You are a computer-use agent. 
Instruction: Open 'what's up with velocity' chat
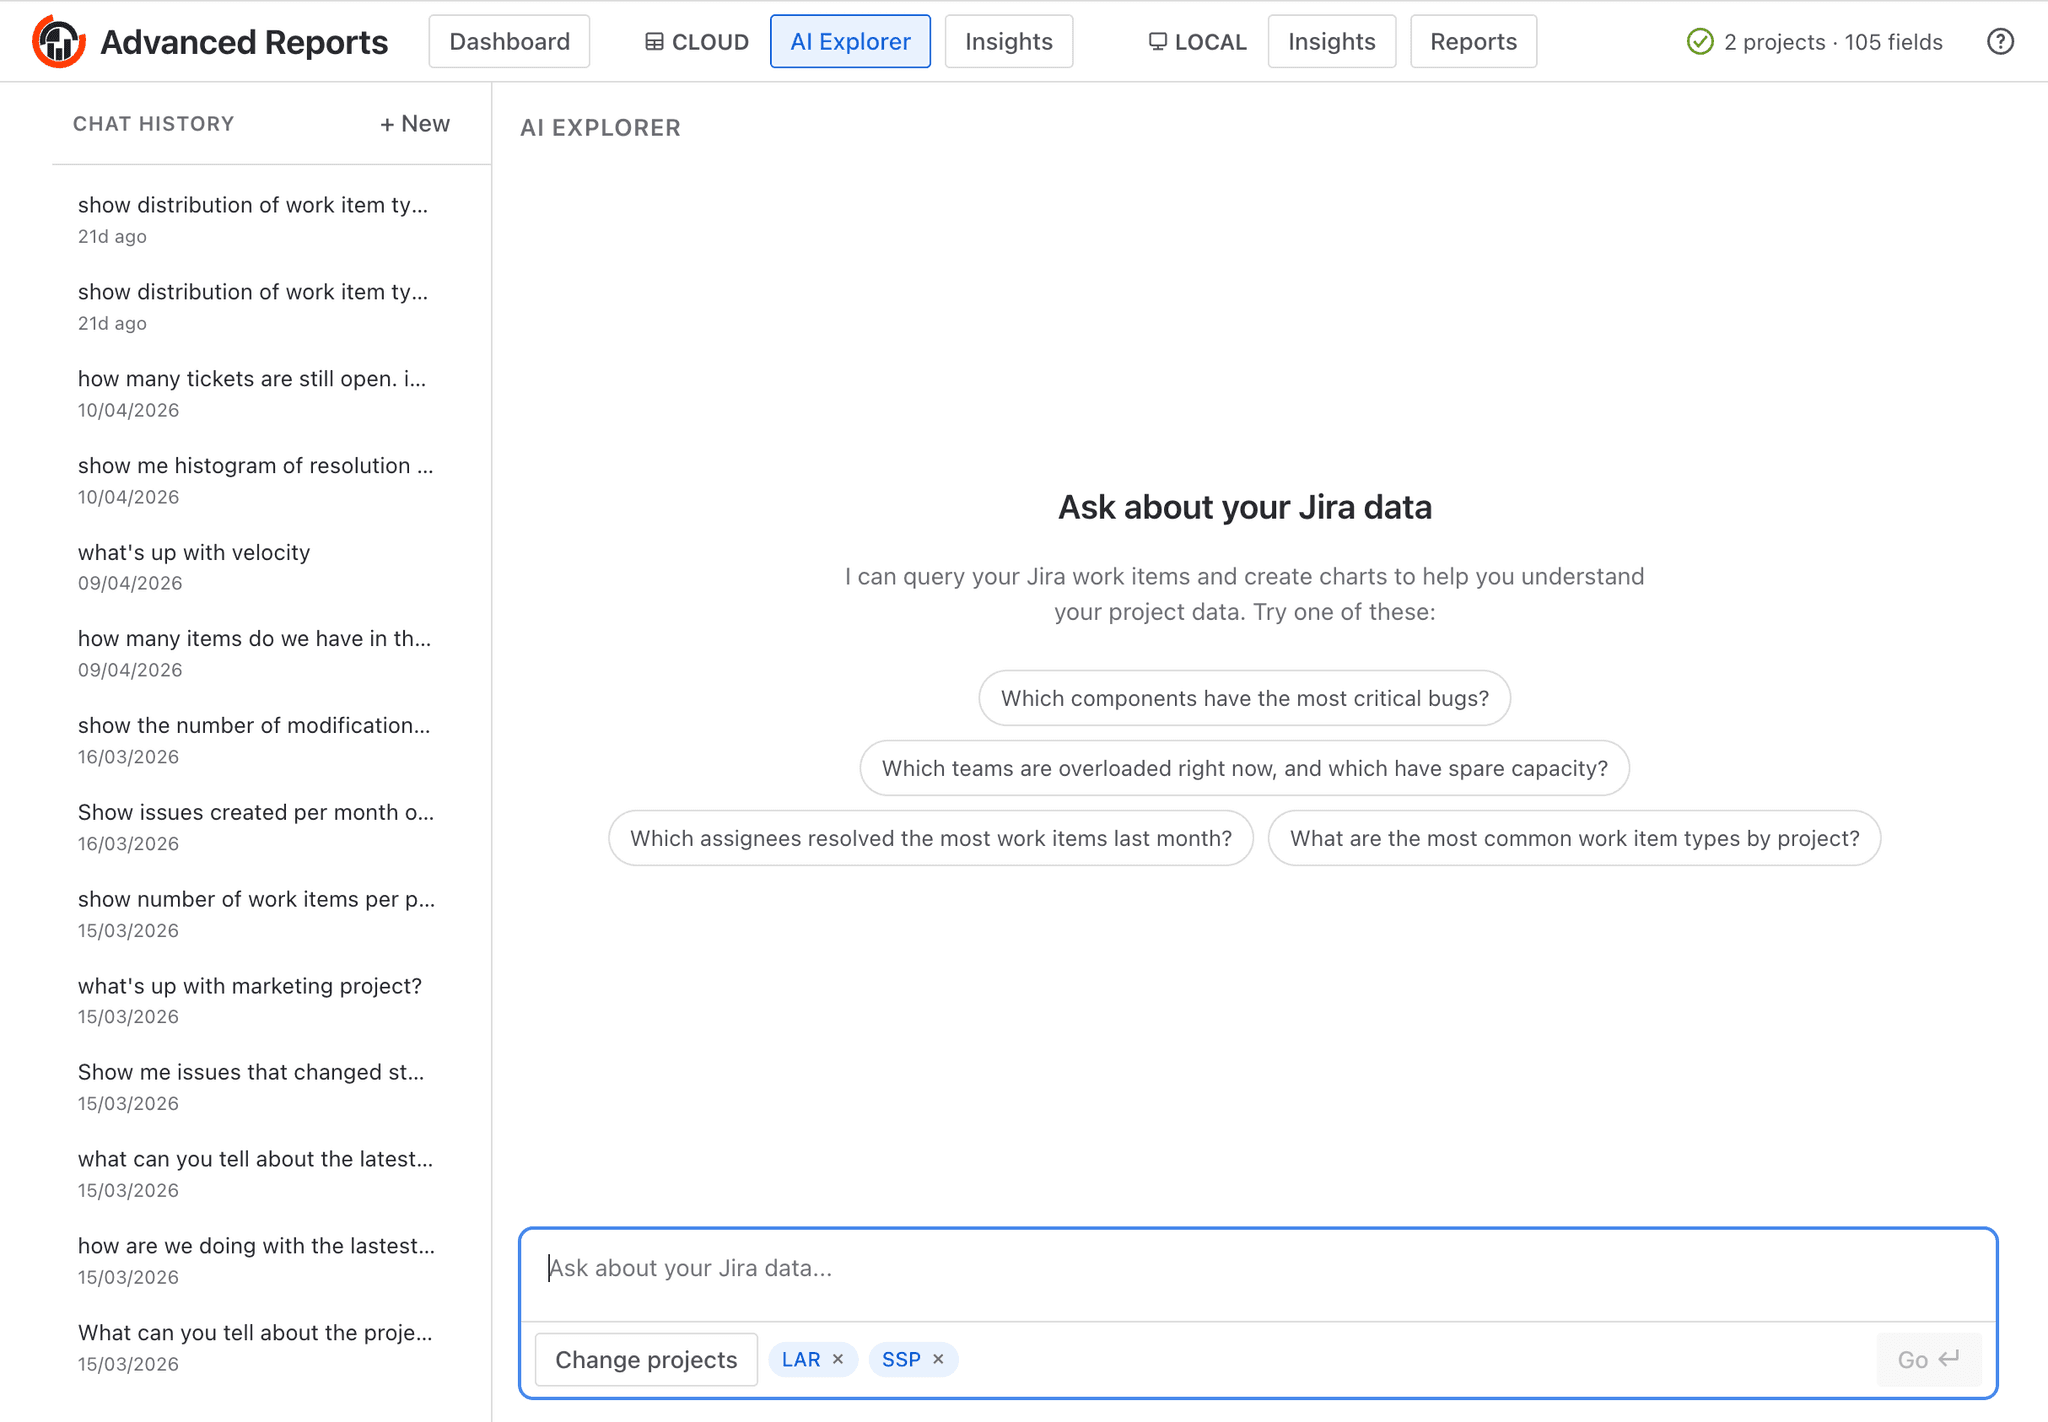(256, 567)
